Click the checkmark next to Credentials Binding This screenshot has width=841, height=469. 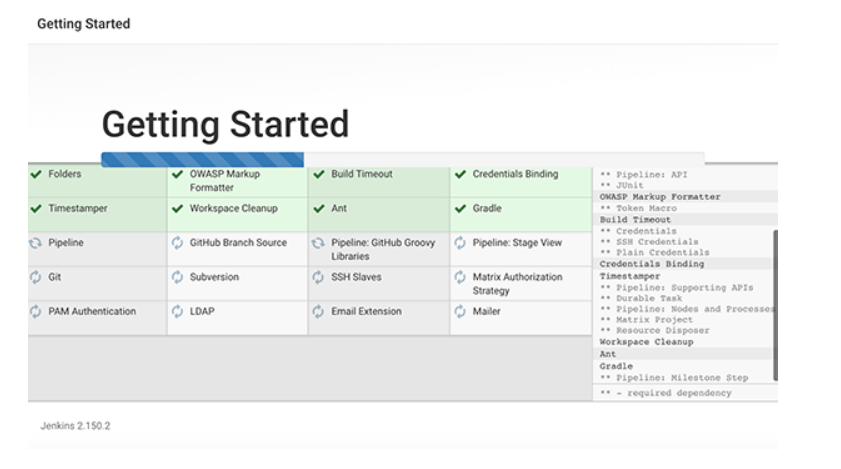click(461, 174)
